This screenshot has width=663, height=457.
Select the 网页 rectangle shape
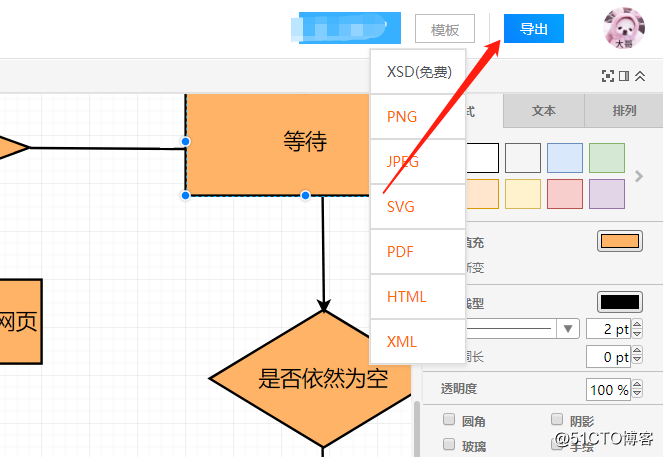tap(20, 321)
